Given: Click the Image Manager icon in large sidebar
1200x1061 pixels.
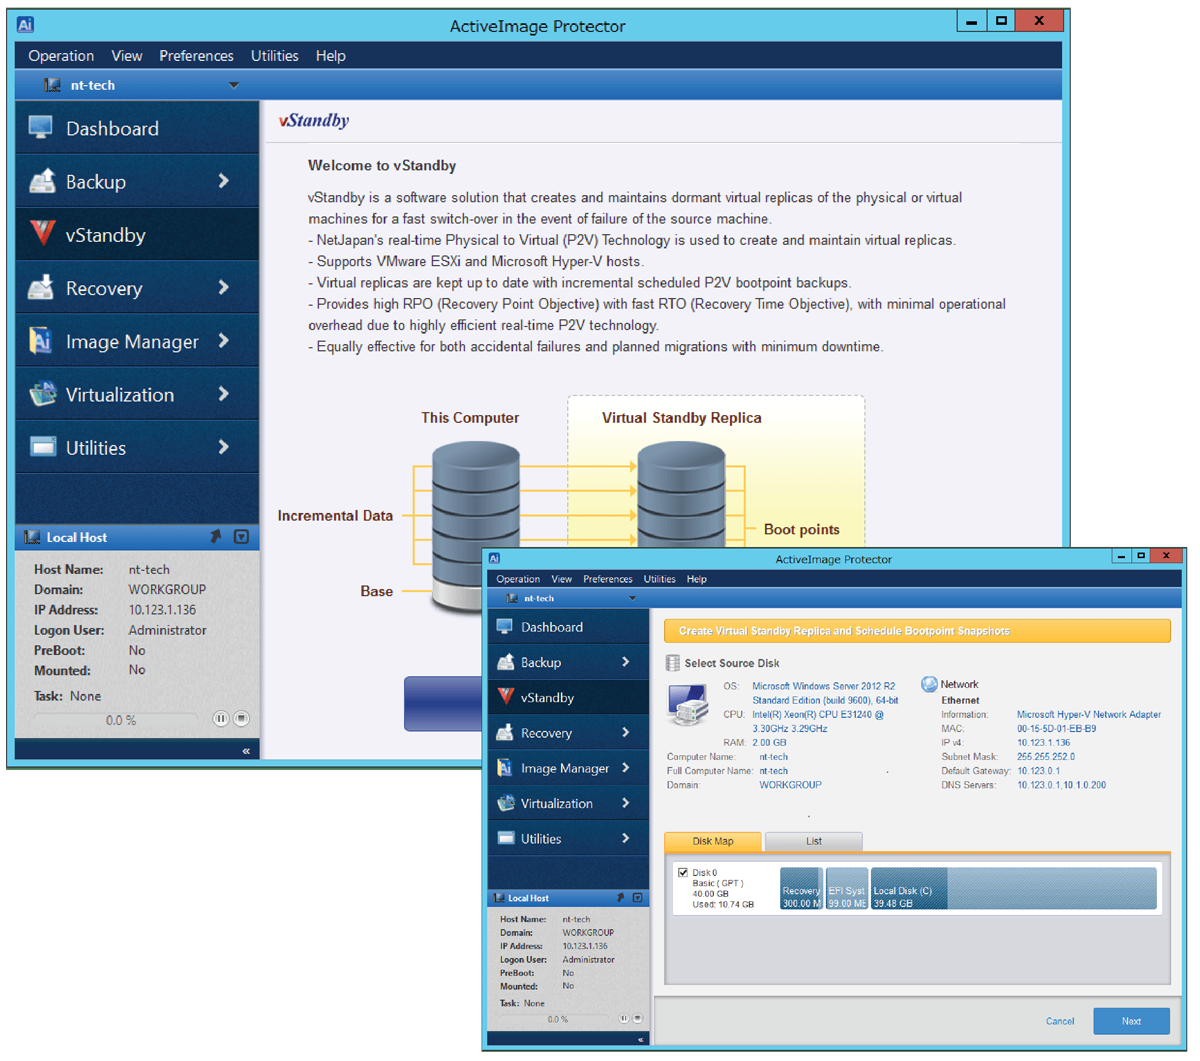Looking at the screenshot, I should [x=42, y=341].
